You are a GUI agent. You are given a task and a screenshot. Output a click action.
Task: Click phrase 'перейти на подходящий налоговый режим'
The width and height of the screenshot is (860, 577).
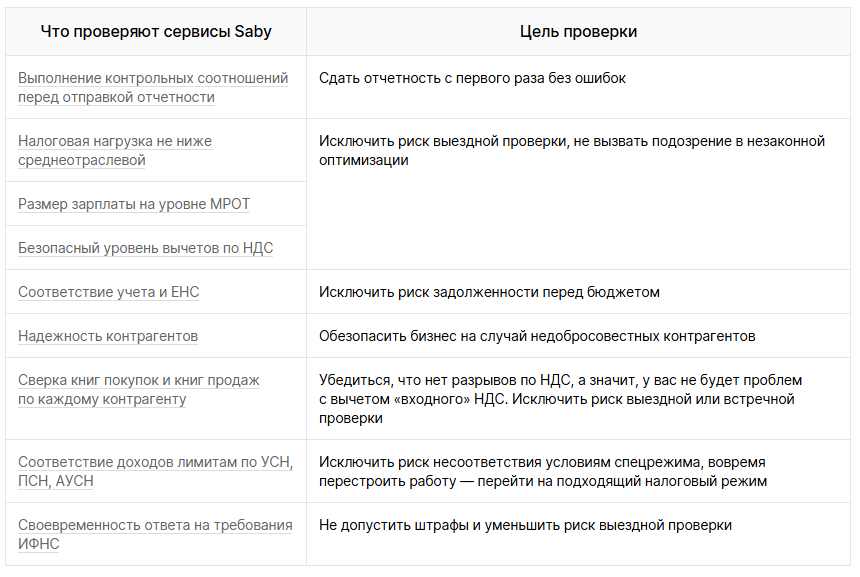click(622, 482)
